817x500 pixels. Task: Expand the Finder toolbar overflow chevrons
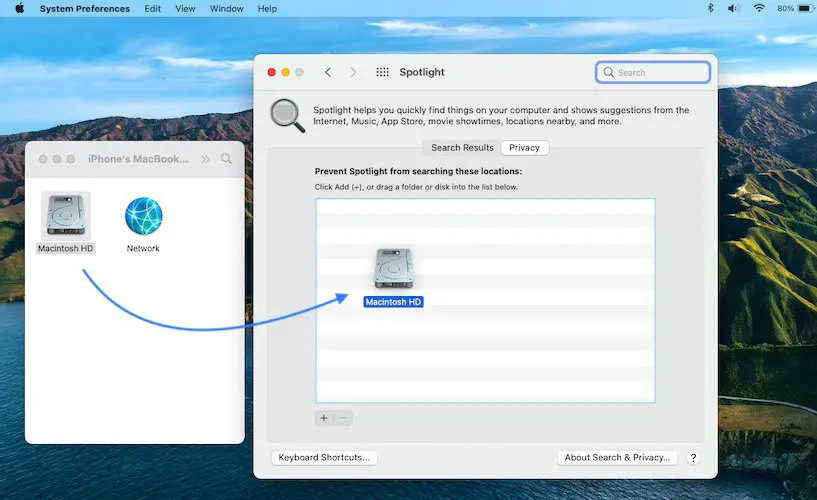pyautogui.click(x=205, y=159)
